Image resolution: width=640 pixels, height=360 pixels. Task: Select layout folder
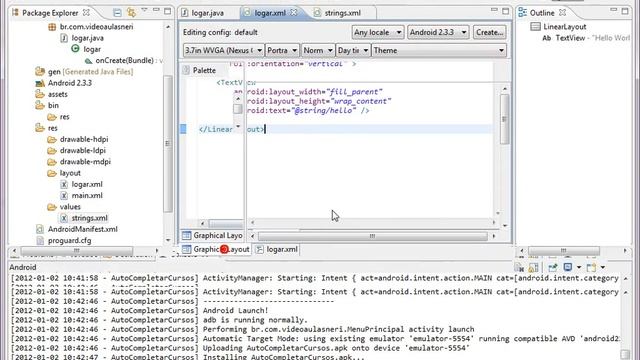[70, 173]
